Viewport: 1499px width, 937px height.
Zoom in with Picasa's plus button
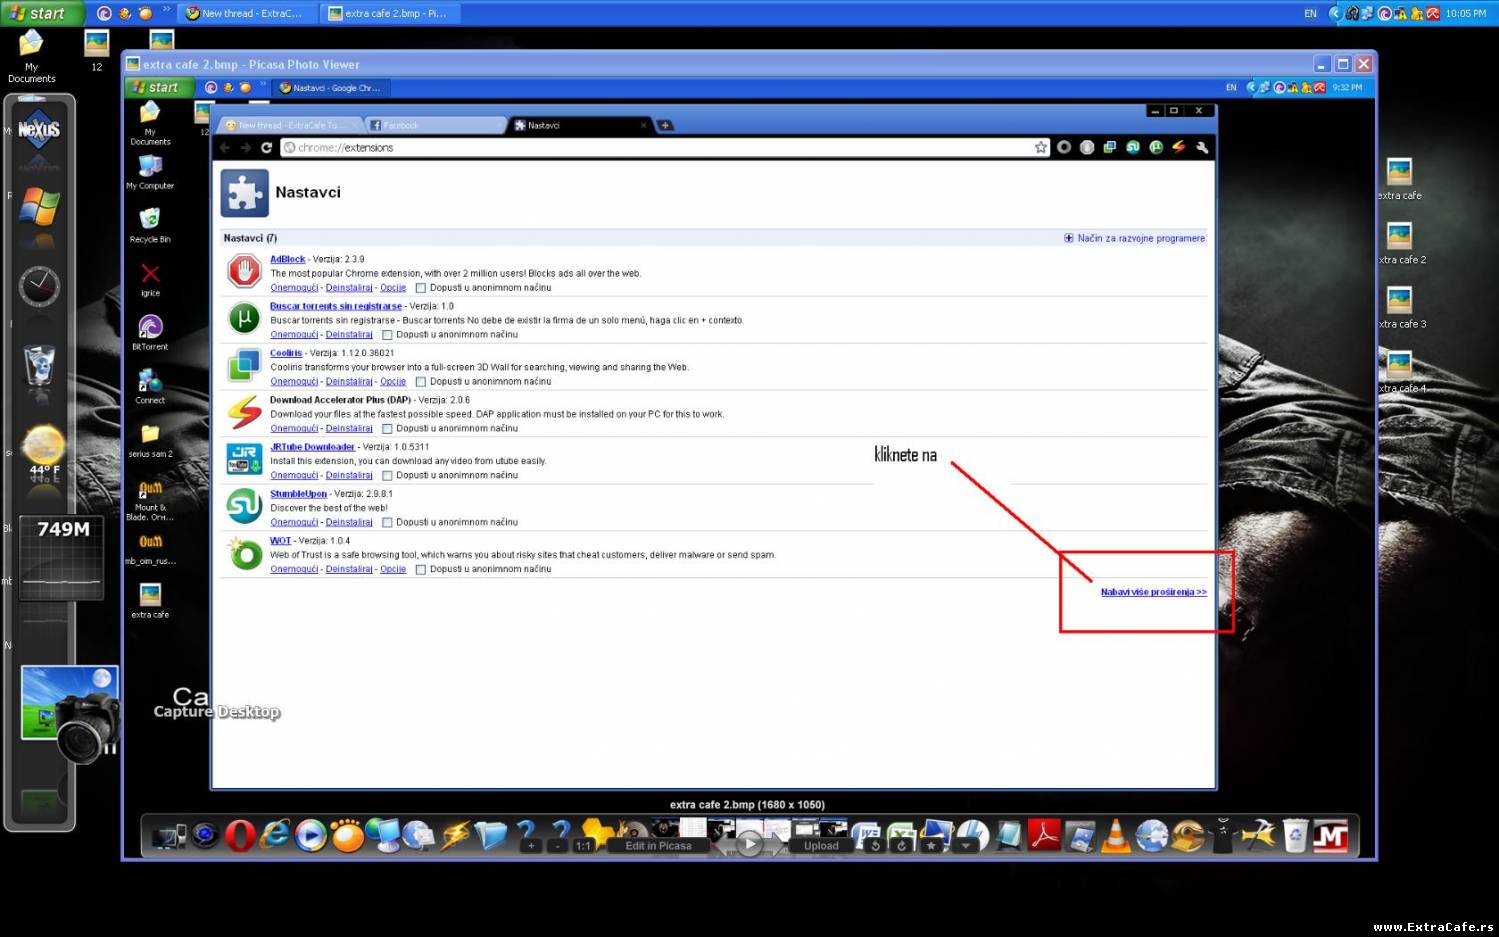coord(531,846)
